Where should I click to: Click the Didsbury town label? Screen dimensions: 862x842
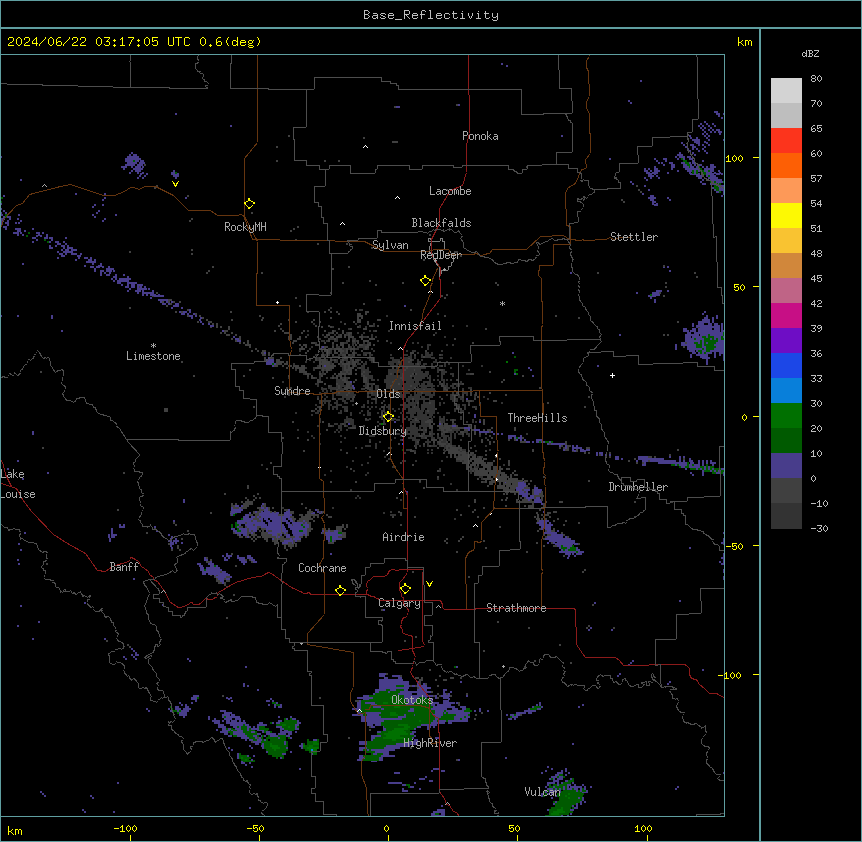(383, 431)
